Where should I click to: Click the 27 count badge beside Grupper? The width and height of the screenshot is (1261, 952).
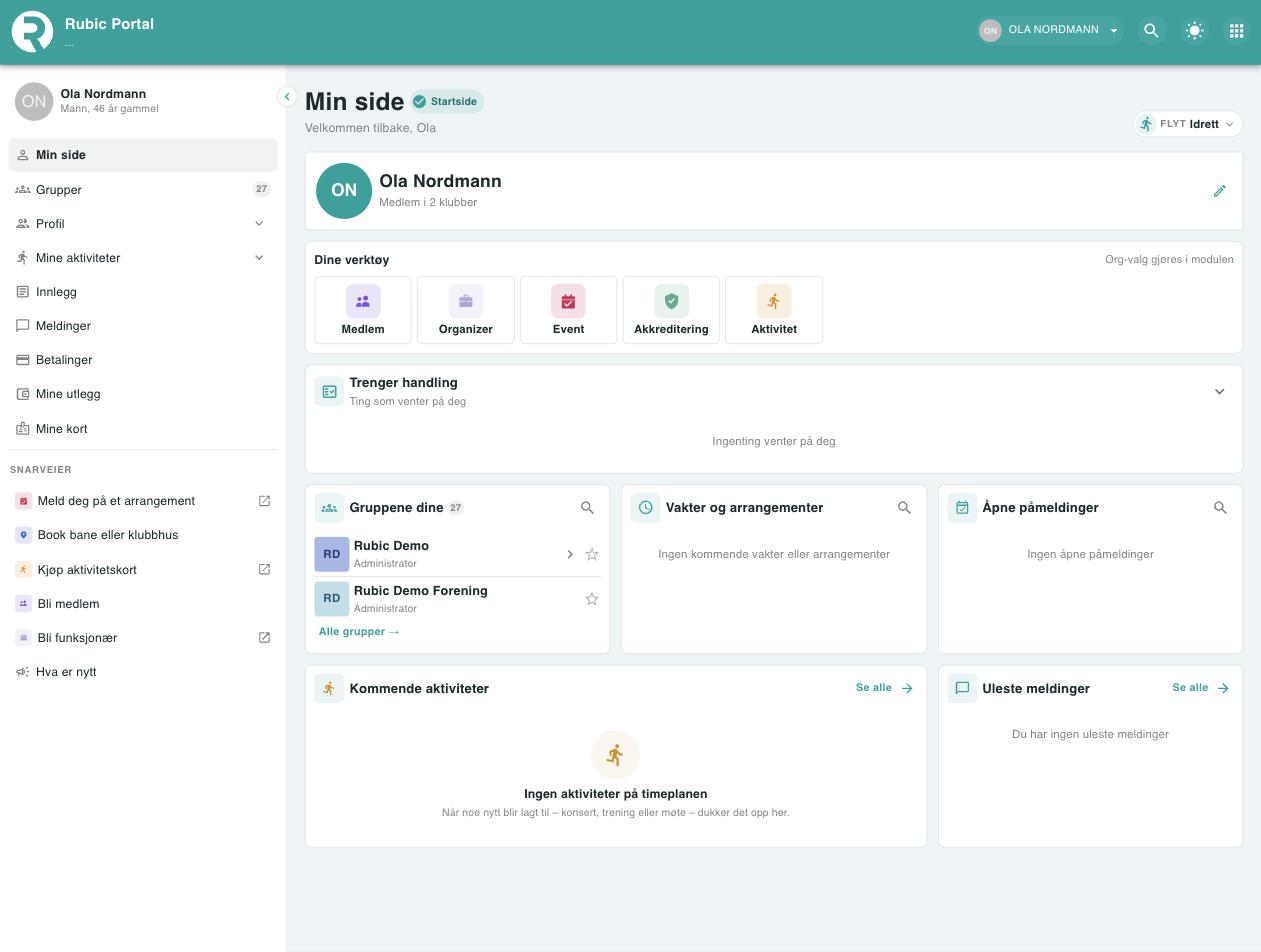(x=261, y=189)
